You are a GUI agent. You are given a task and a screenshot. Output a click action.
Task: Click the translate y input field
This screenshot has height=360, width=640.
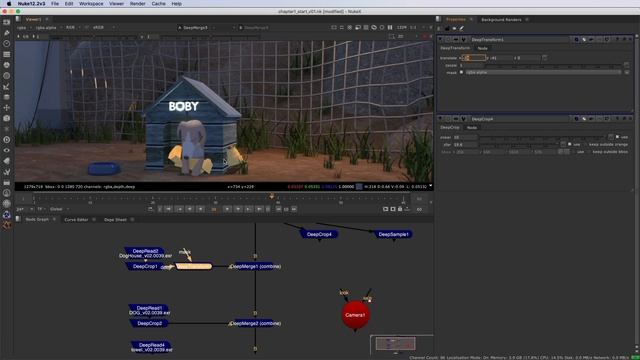(501, 58)
